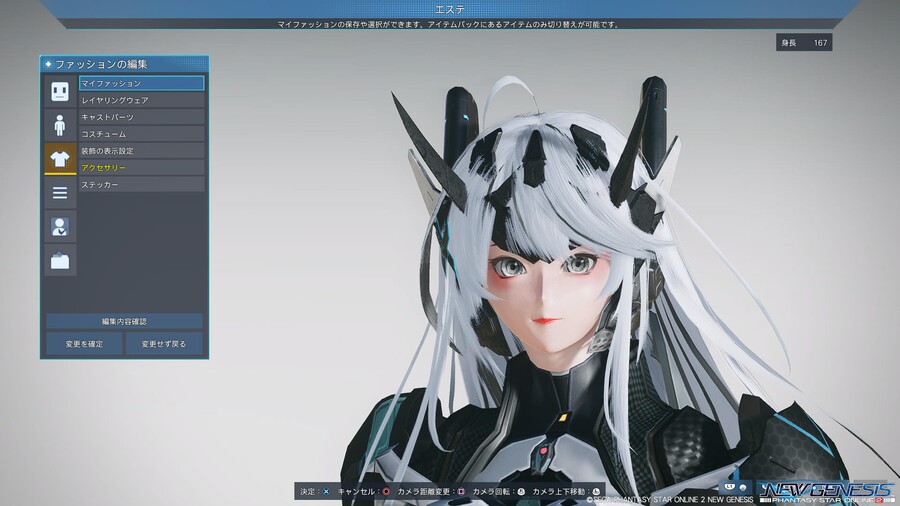This screenshot has height=506, width=900.
Task: Choose コスチューム menu entry
Action: (141, 134)
